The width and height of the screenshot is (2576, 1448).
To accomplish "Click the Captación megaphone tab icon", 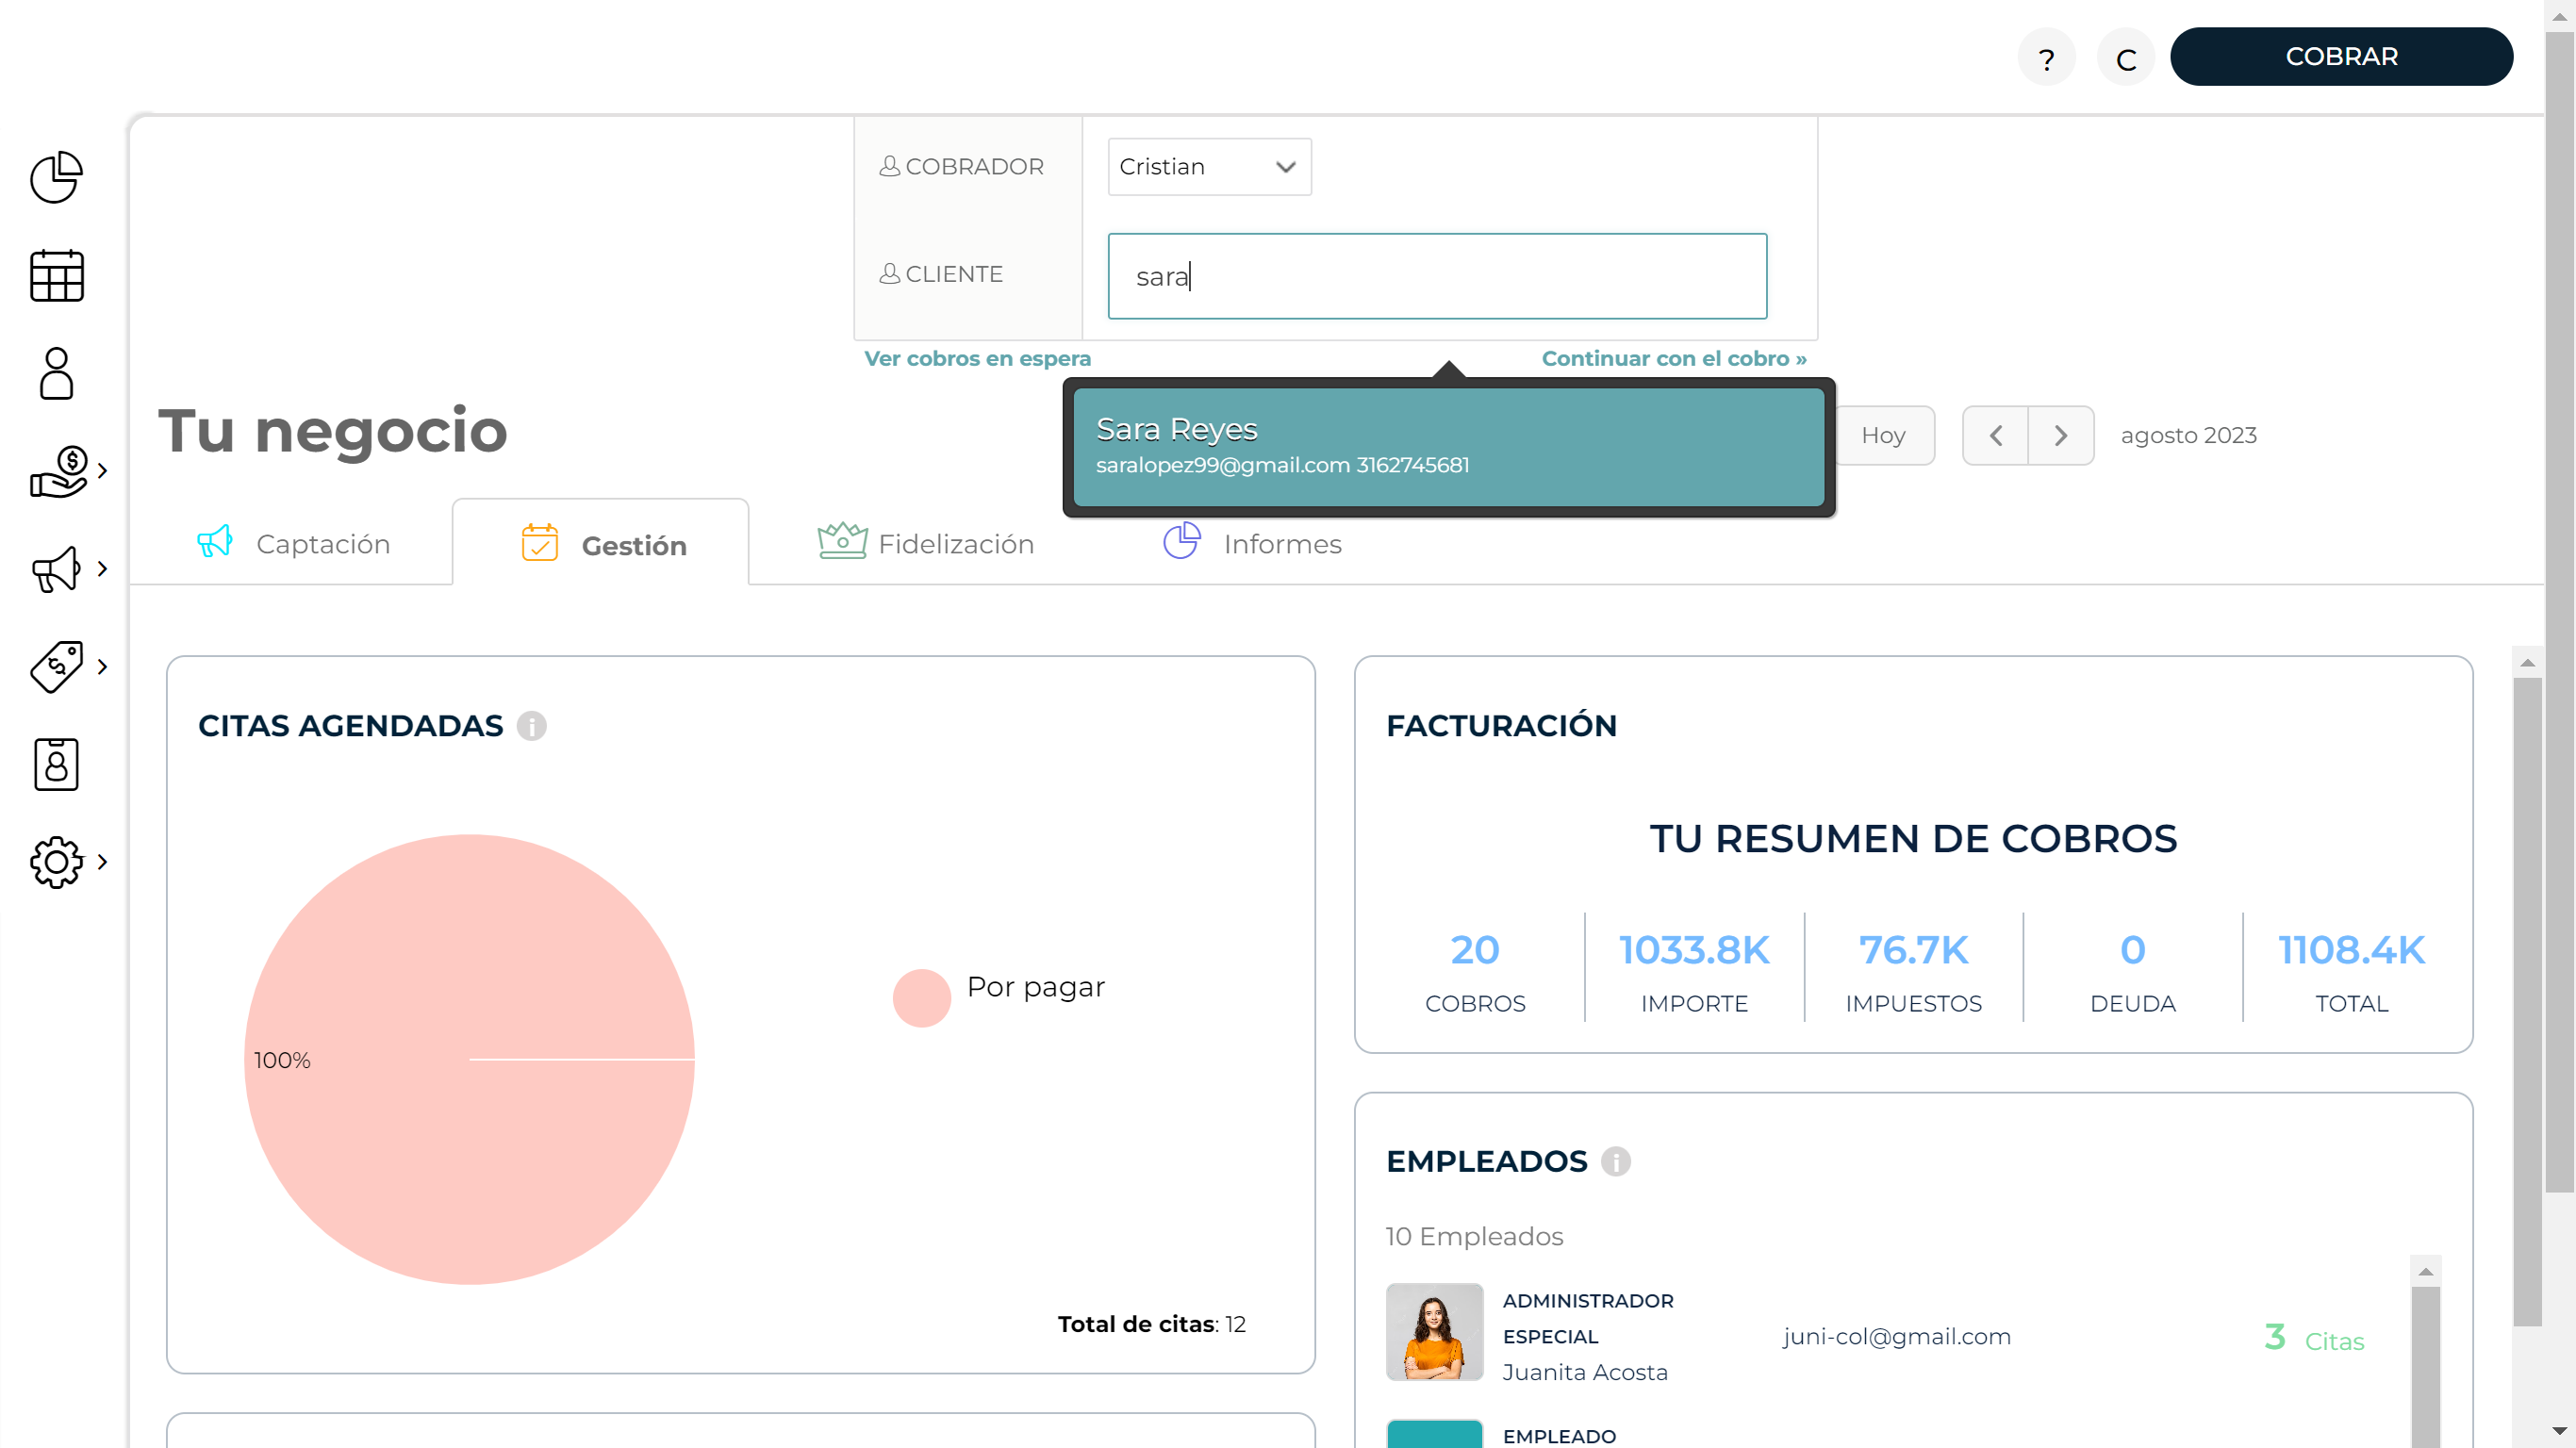I will 215,542.
